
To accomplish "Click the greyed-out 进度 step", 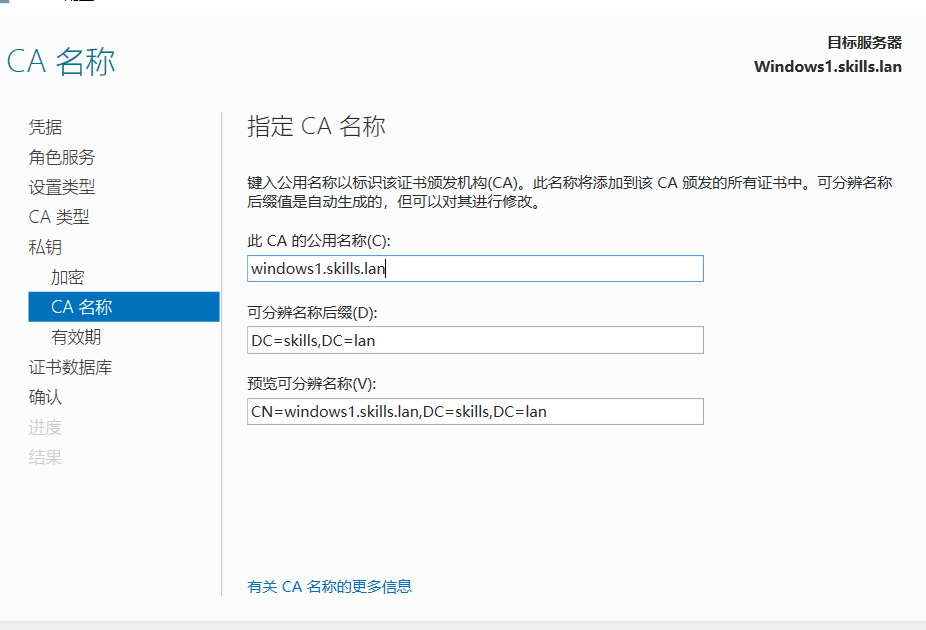I will coord(45,427).
